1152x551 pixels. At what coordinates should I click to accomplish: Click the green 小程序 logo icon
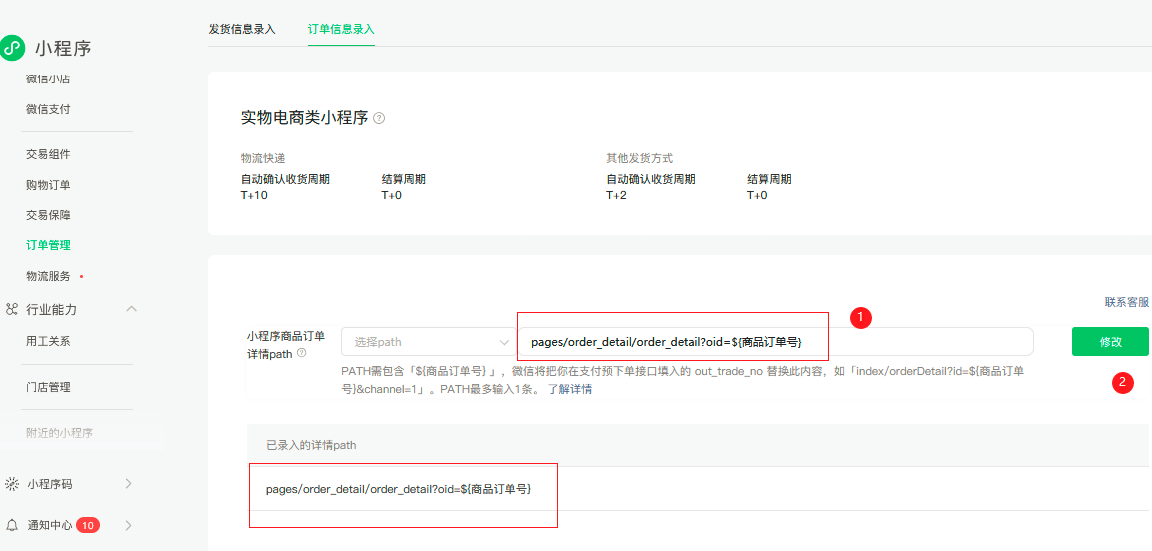(x=12, y=48)
